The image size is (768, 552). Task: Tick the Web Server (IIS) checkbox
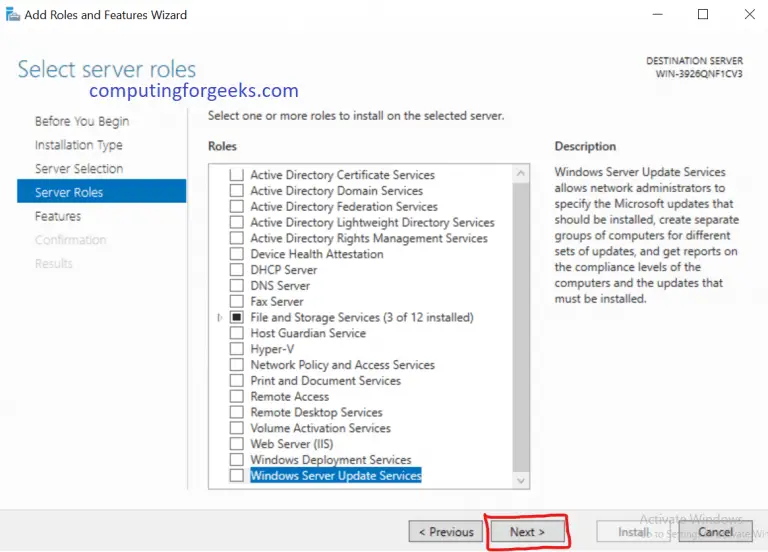pos(237,444)
